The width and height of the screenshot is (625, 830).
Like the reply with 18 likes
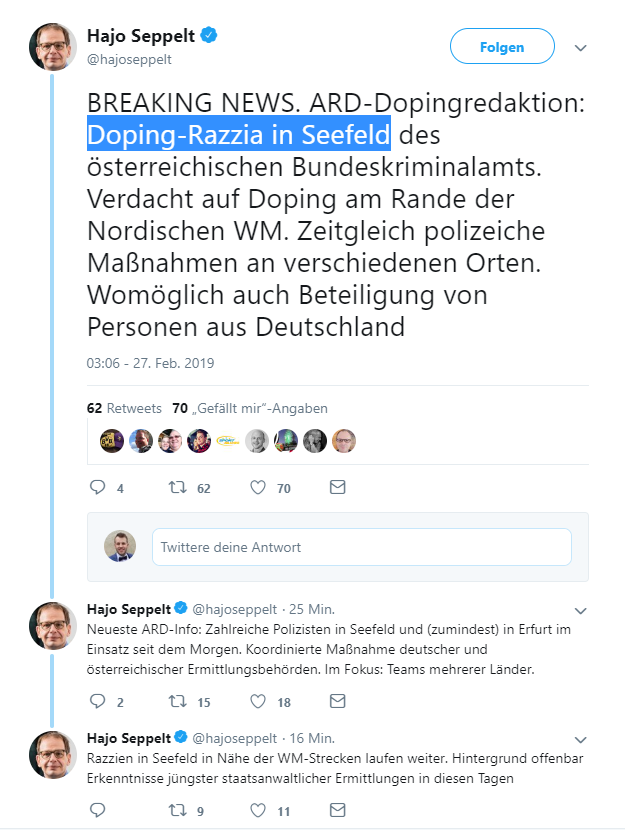point(258,701)
